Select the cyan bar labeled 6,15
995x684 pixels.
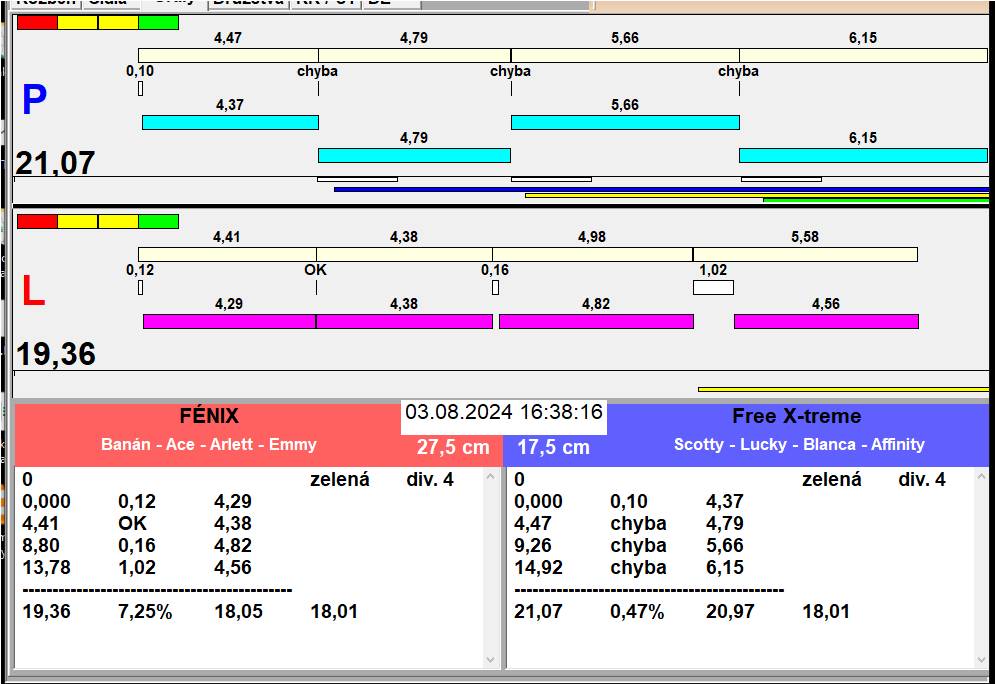(864, 155)
